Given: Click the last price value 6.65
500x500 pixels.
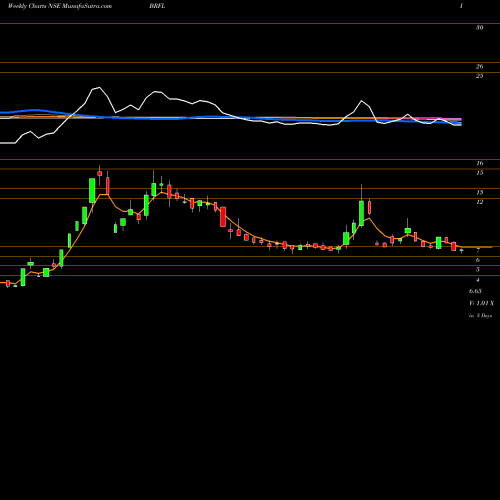Looking at the screenshot, I should pos(475,291).
